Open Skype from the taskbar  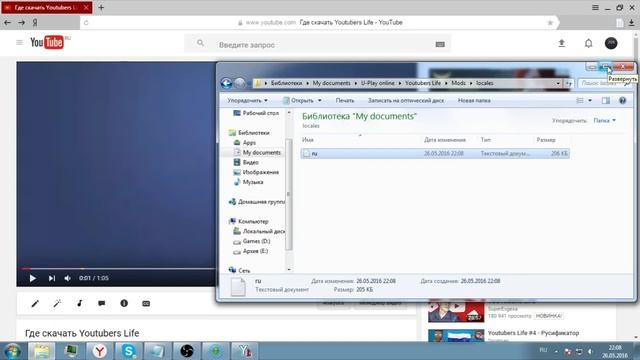(x=129, y=351)
